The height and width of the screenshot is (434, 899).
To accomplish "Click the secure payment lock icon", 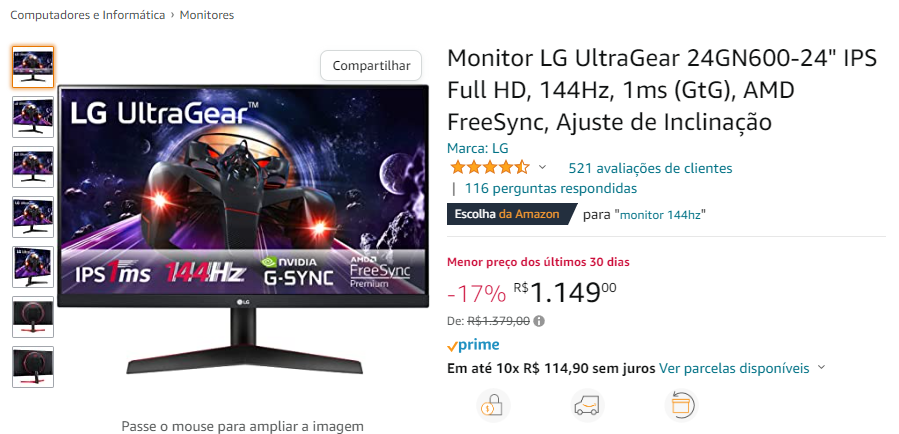I will pyautogui.click(x=494, y=405).
